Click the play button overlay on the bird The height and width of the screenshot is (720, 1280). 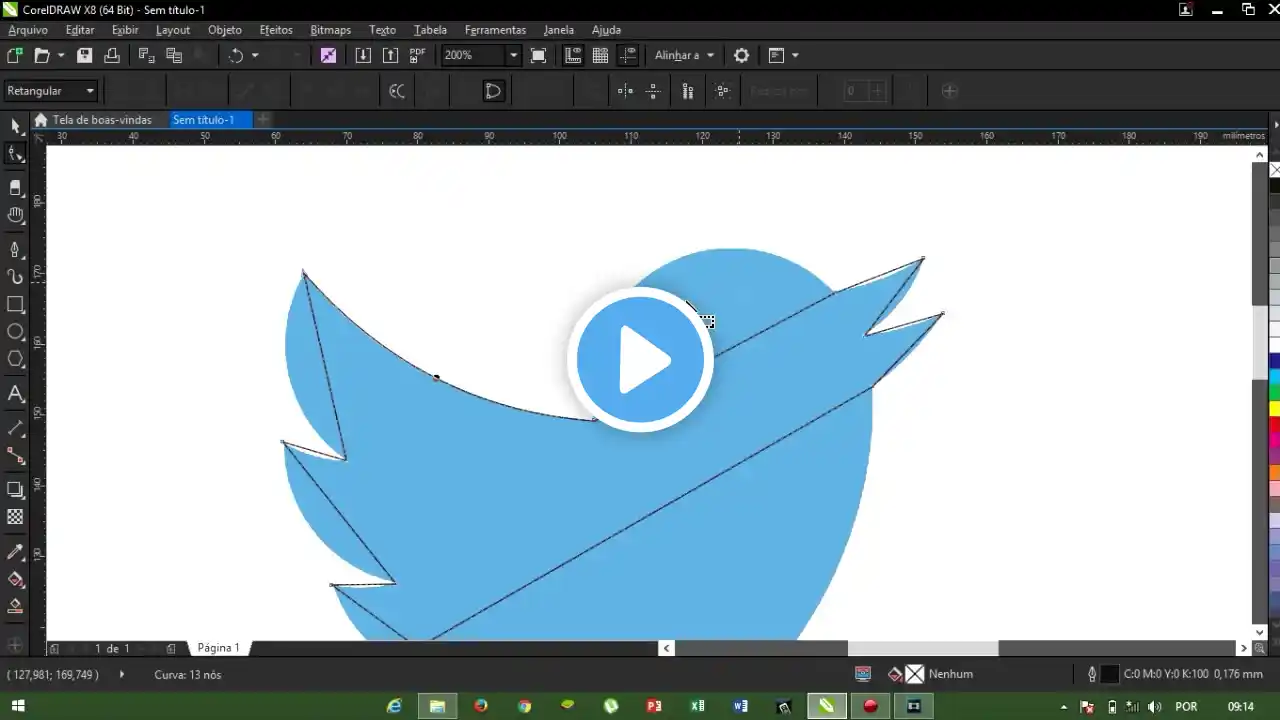[640, 360]
